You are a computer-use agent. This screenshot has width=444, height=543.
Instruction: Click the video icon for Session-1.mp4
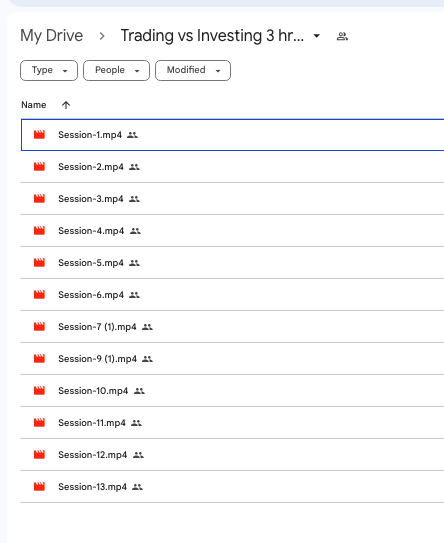point(39,135)
